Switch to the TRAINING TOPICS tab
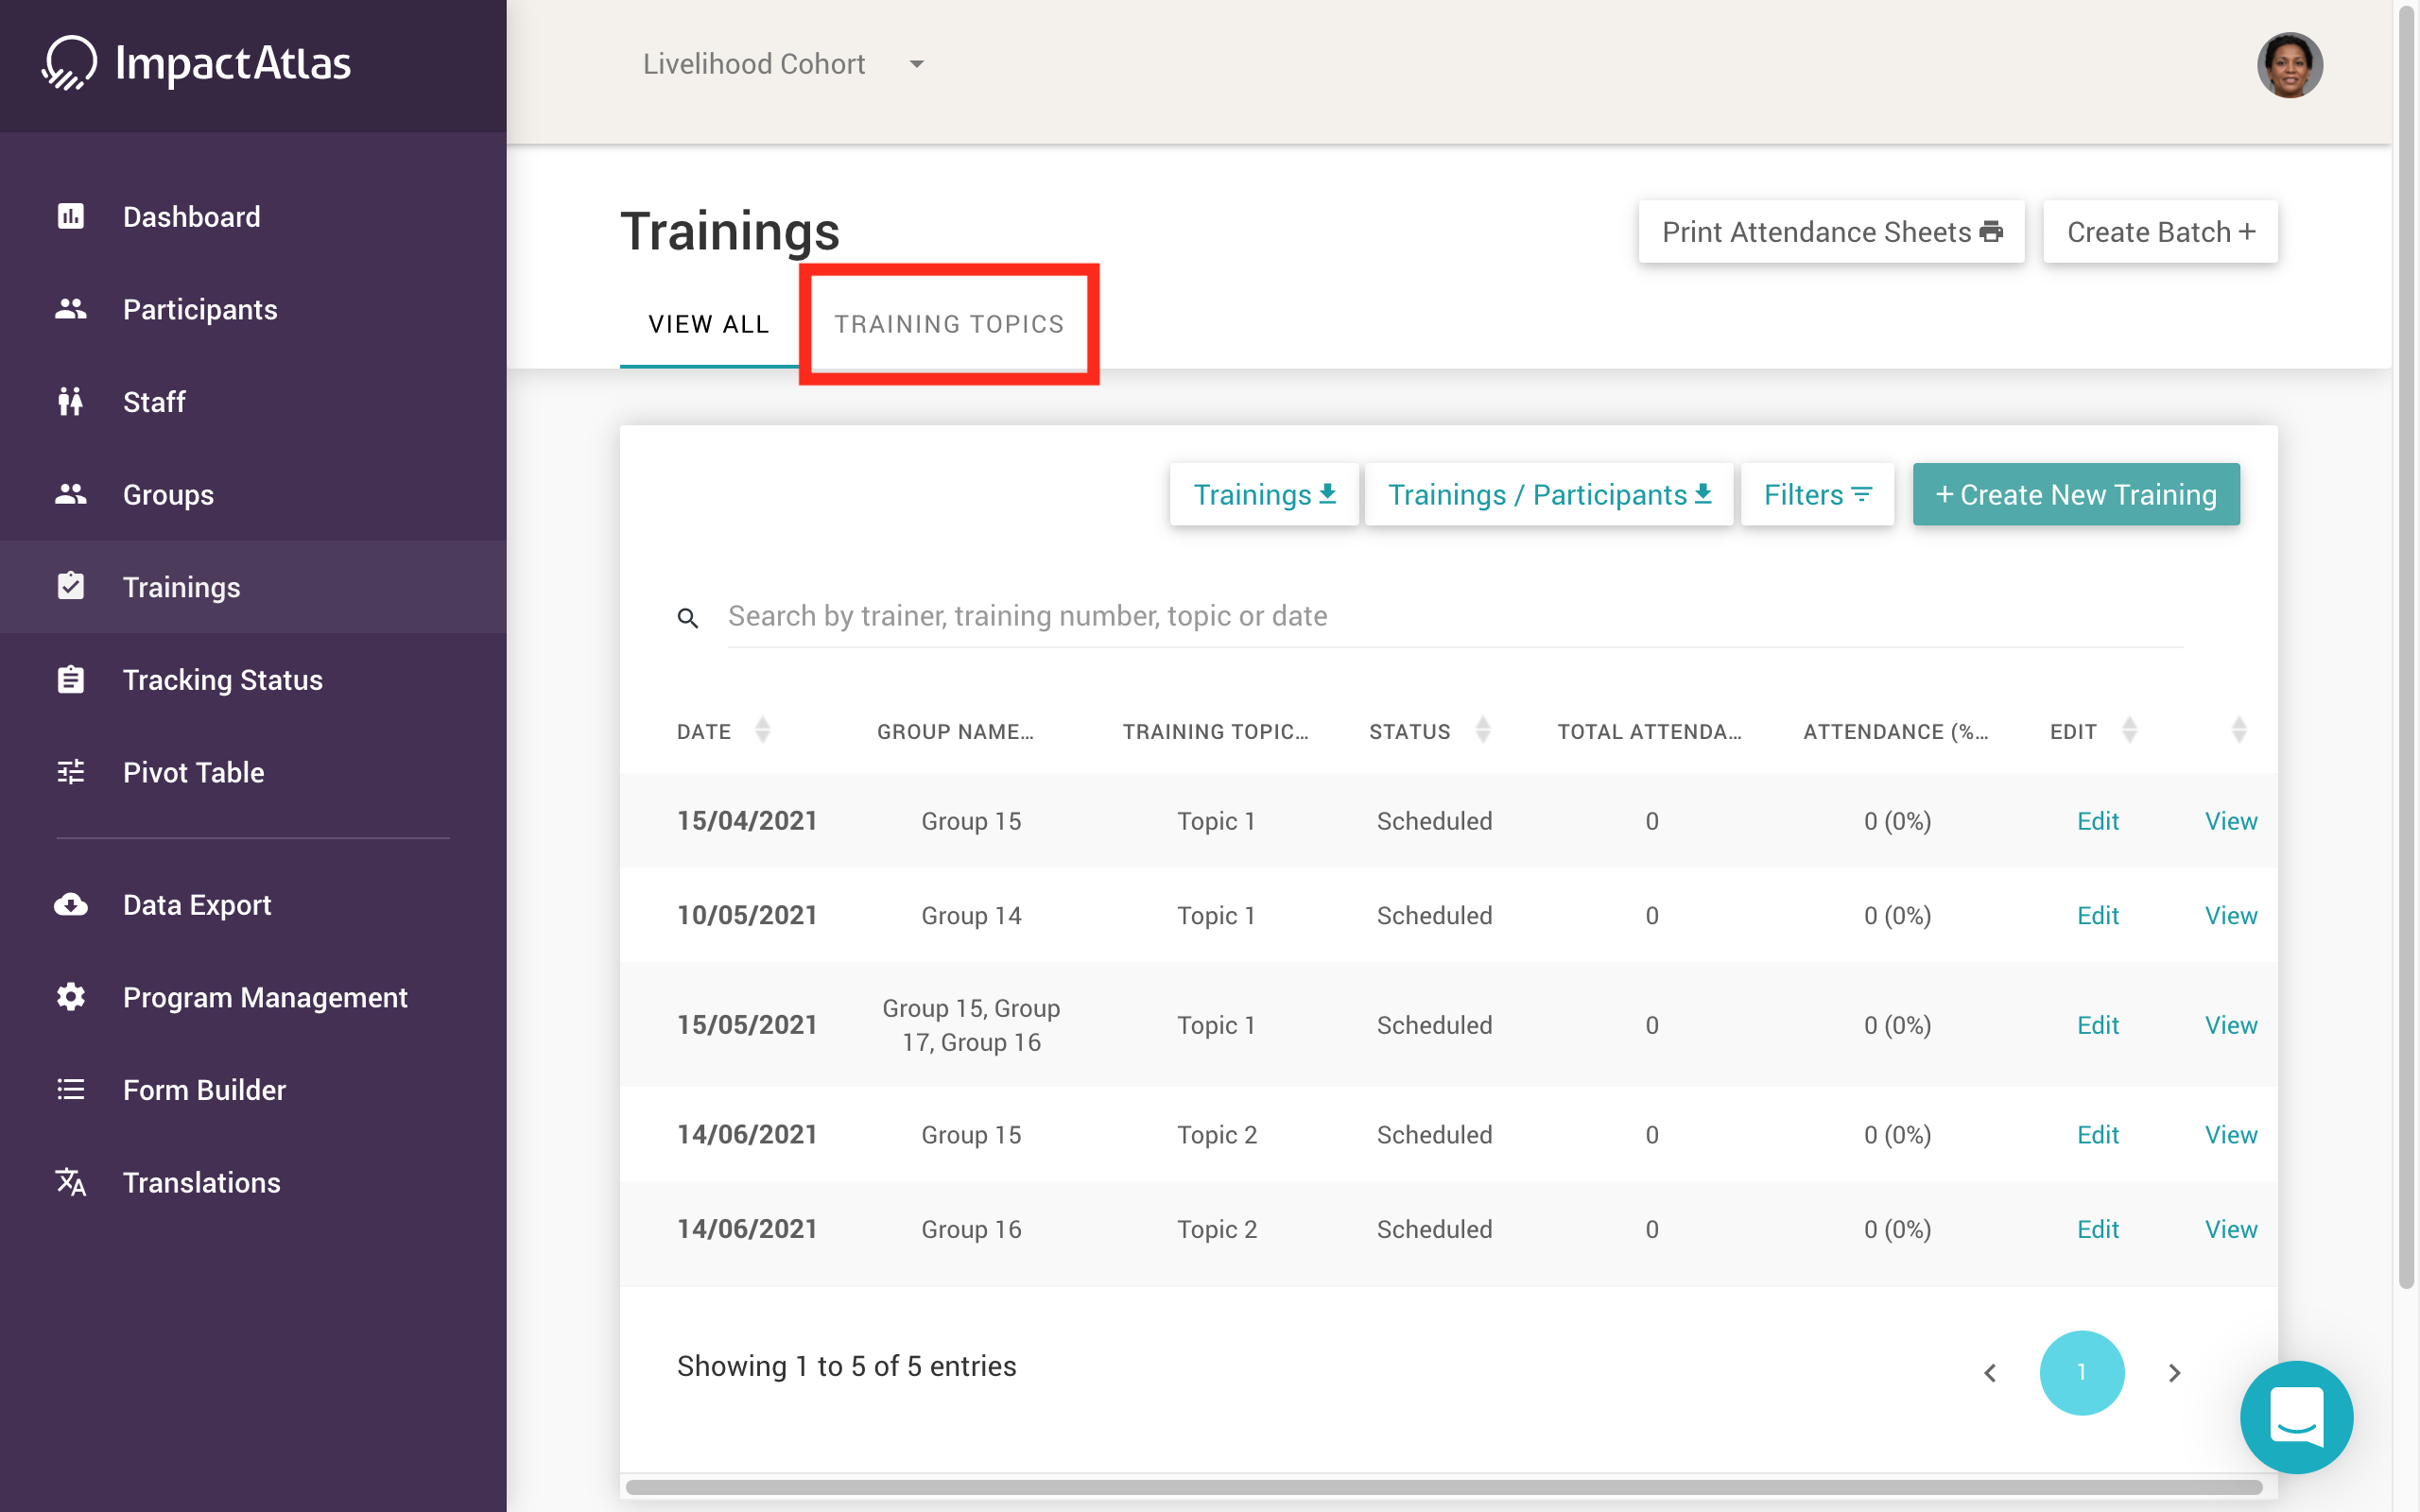The image size is (2420, 1512). [x=949, y=323]
